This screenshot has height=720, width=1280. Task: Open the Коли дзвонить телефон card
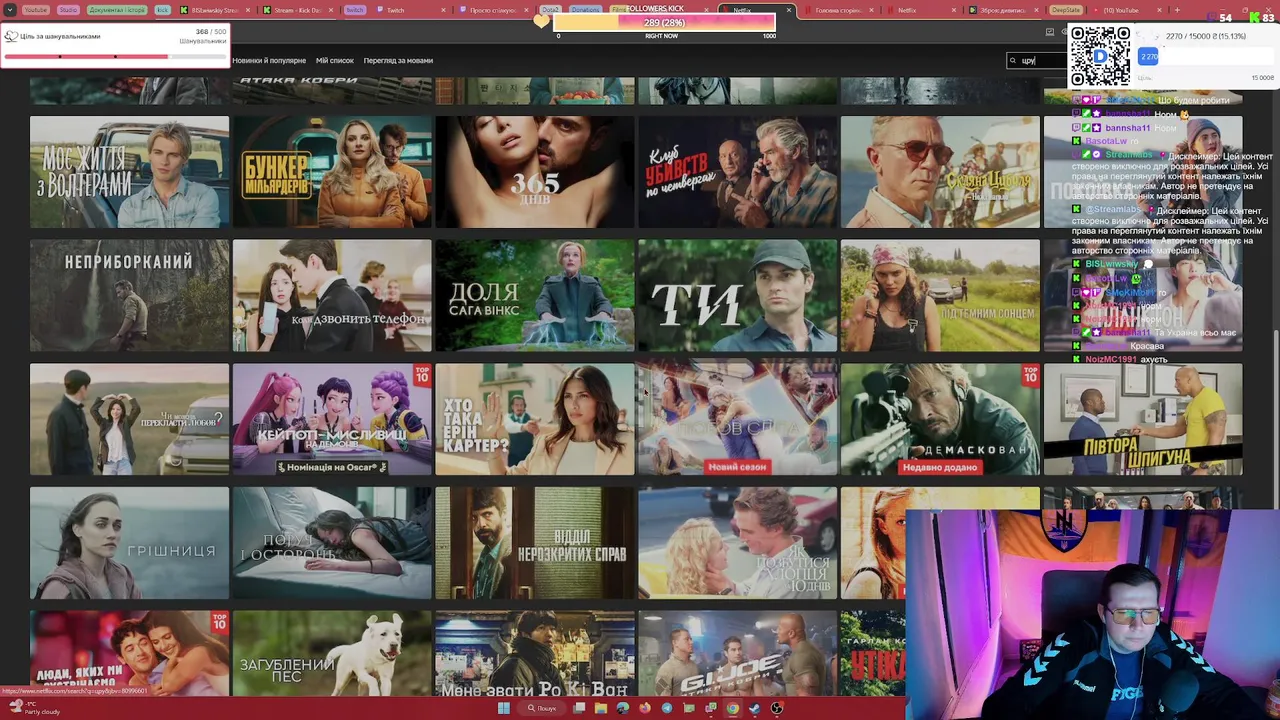pos(332,295)
